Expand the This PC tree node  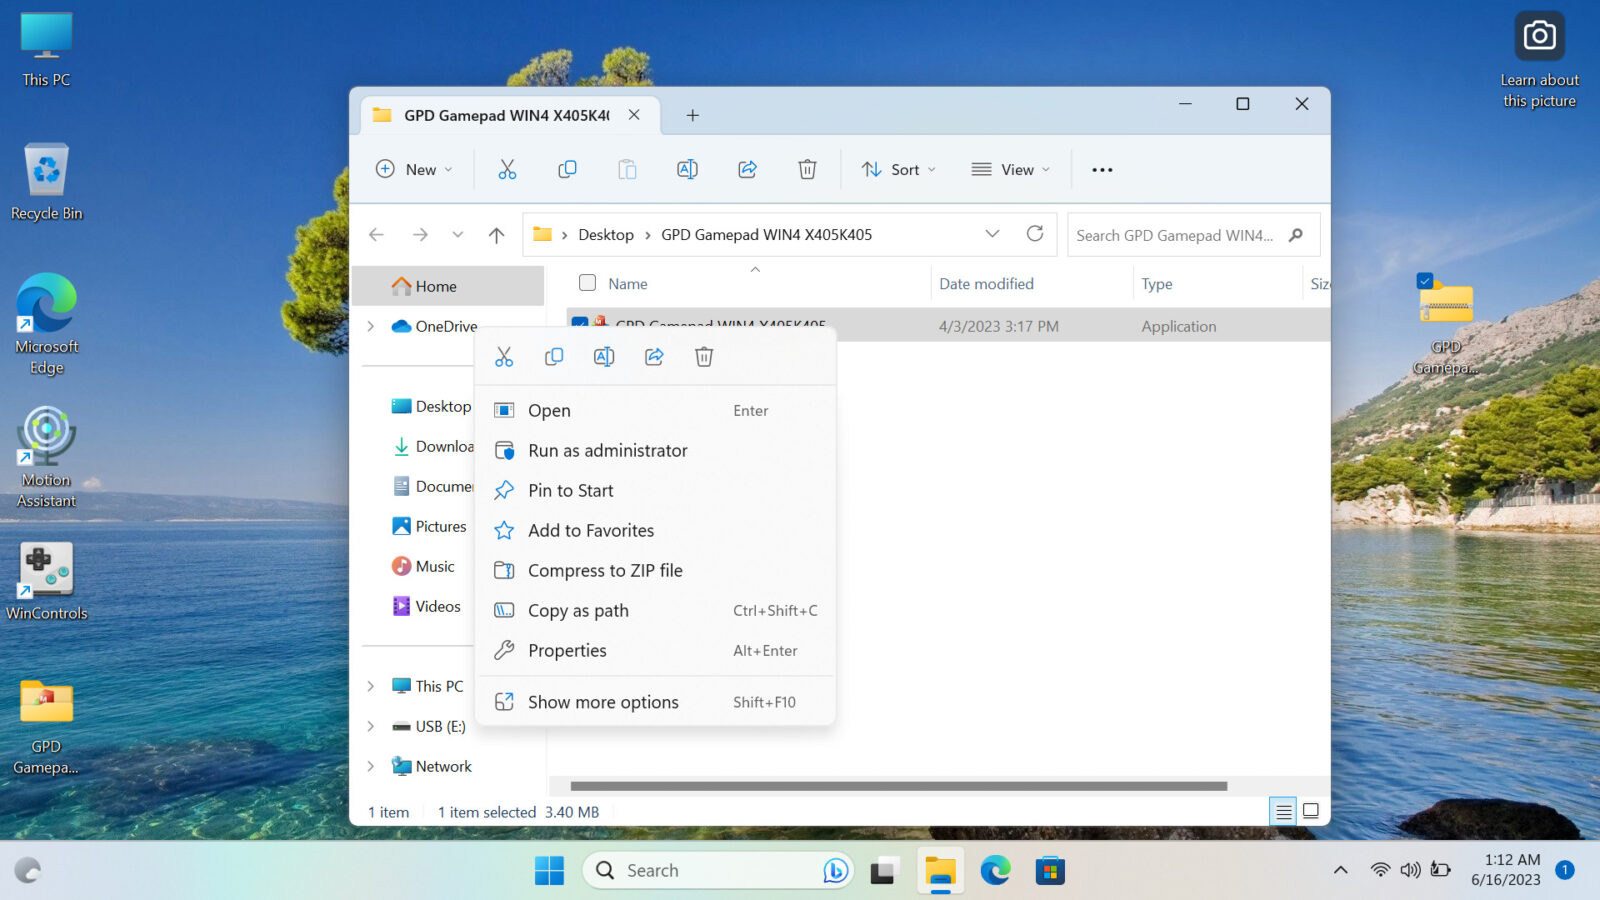click(371, 686)
